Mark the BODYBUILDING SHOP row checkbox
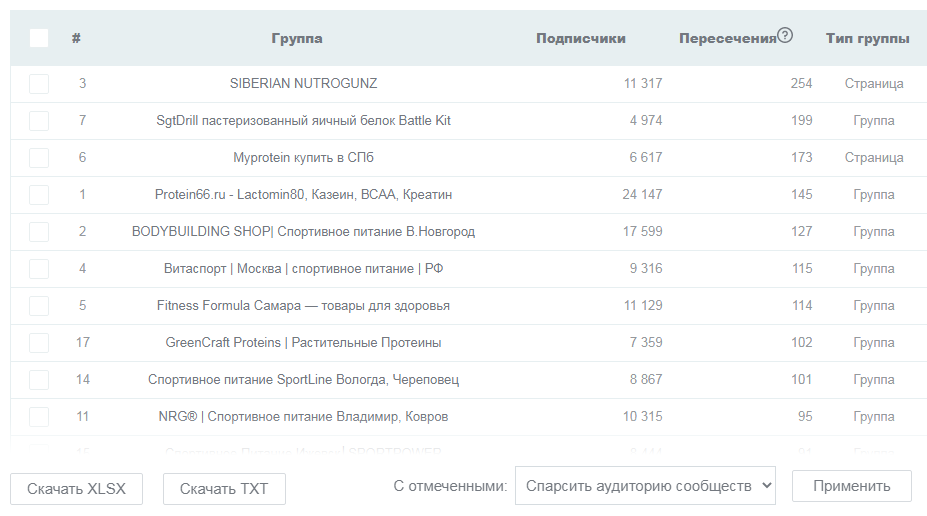The height and width of the screenshot is (516, 927). tap(39, 232)
